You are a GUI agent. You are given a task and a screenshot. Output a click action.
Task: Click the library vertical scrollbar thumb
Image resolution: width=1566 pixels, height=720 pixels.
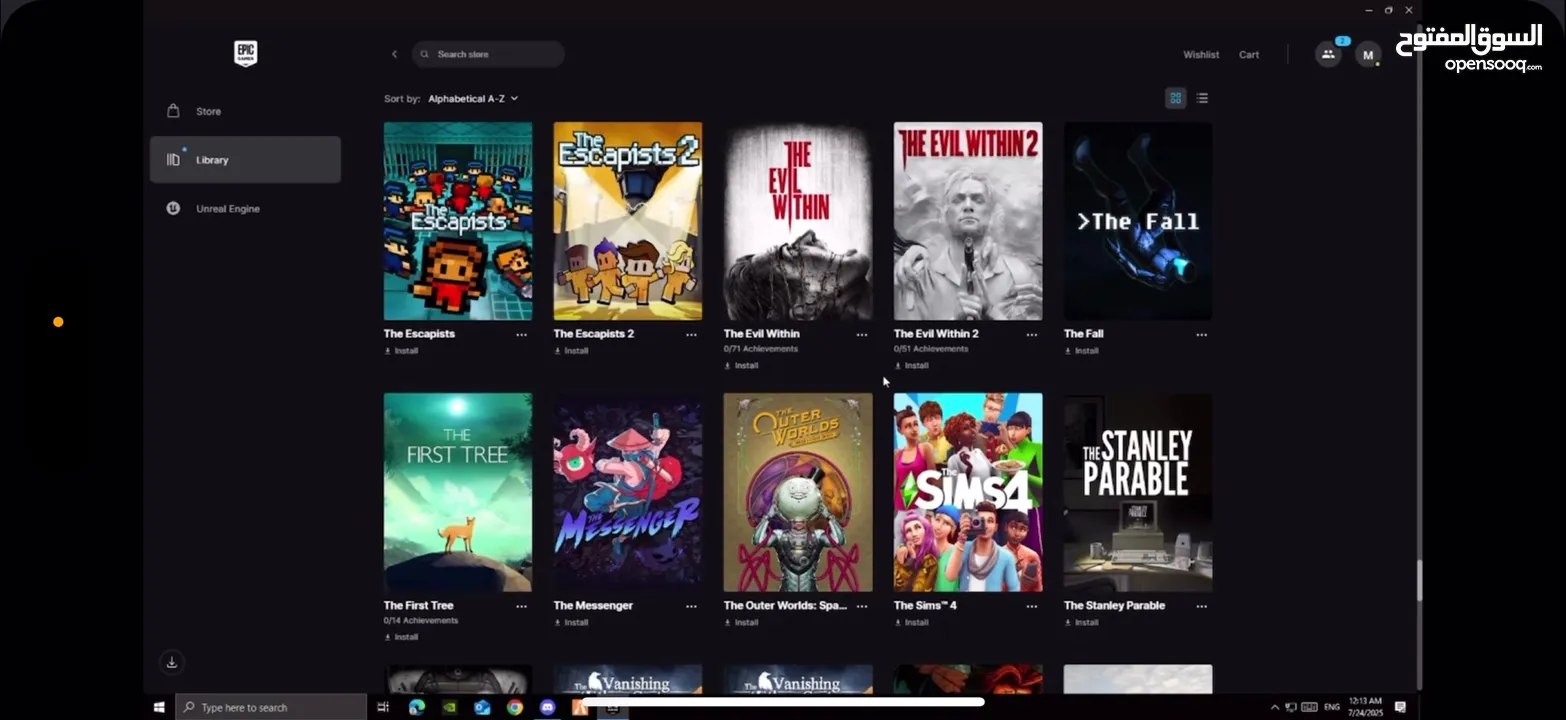click(1418, 581)
